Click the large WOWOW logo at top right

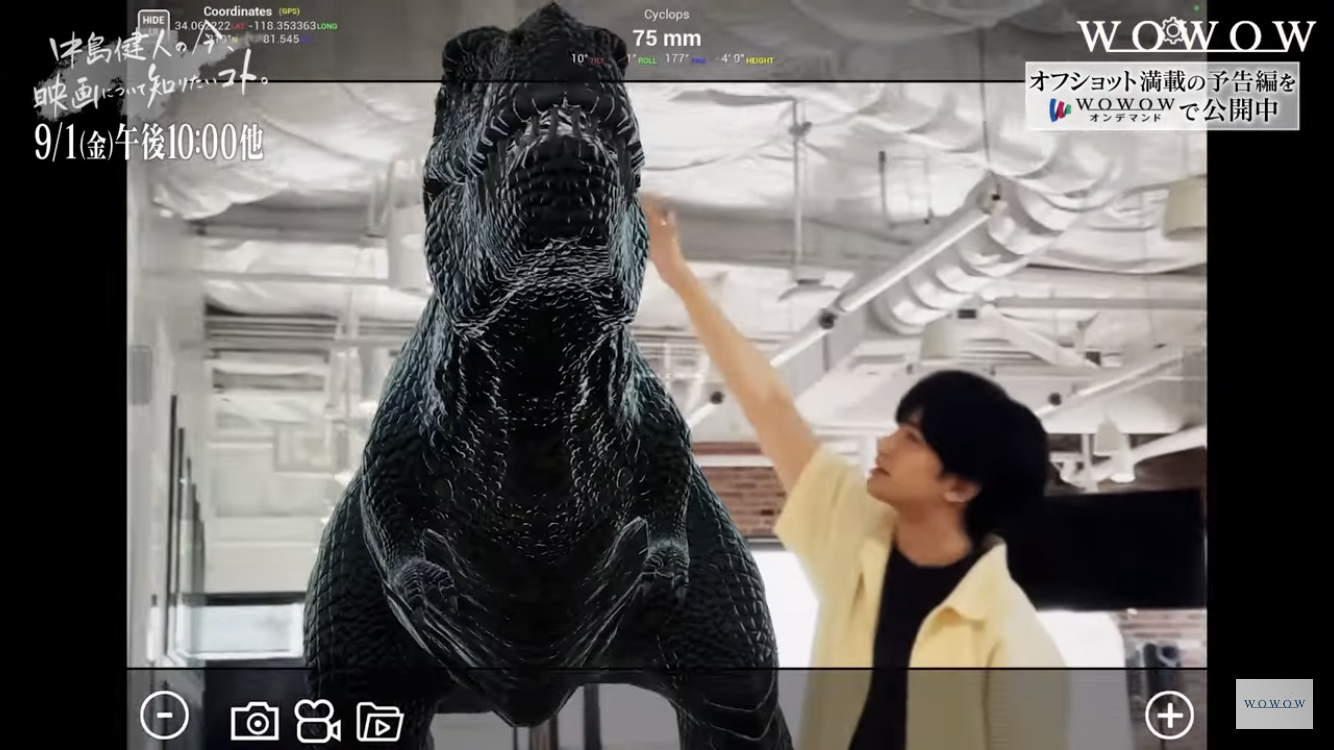tap(1196, 36)
